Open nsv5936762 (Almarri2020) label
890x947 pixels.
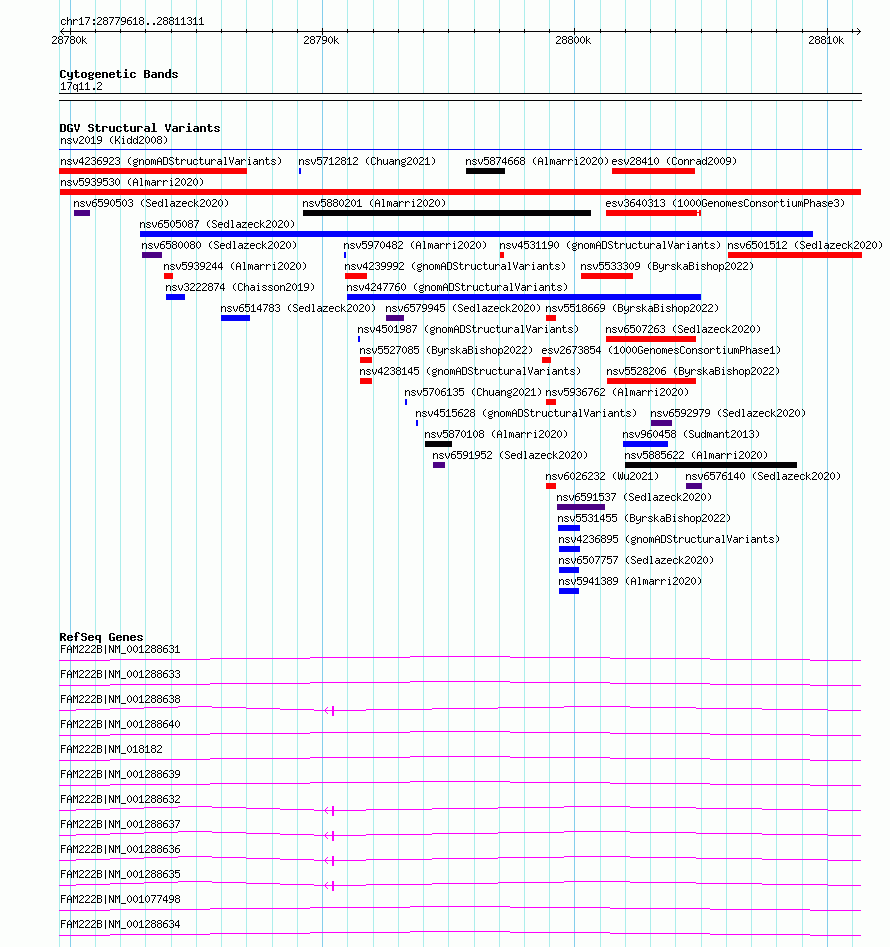click(x=617, y=392)
